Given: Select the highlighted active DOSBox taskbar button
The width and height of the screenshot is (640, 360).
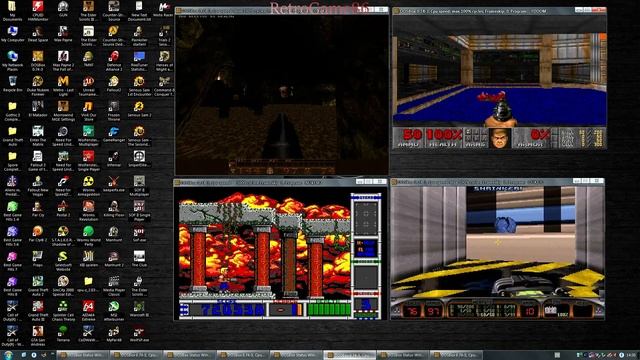Looking at the screenshot, I should pos(349,355).
